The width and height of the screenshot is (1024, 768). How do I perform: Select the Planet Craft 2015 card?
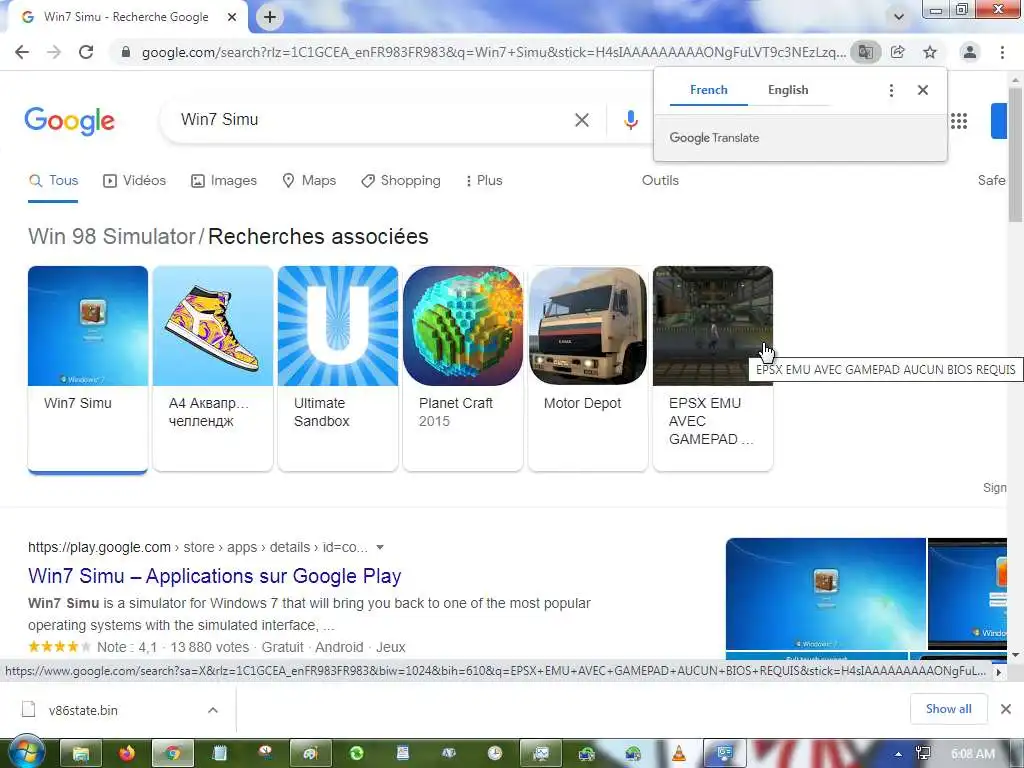[463, 368]
